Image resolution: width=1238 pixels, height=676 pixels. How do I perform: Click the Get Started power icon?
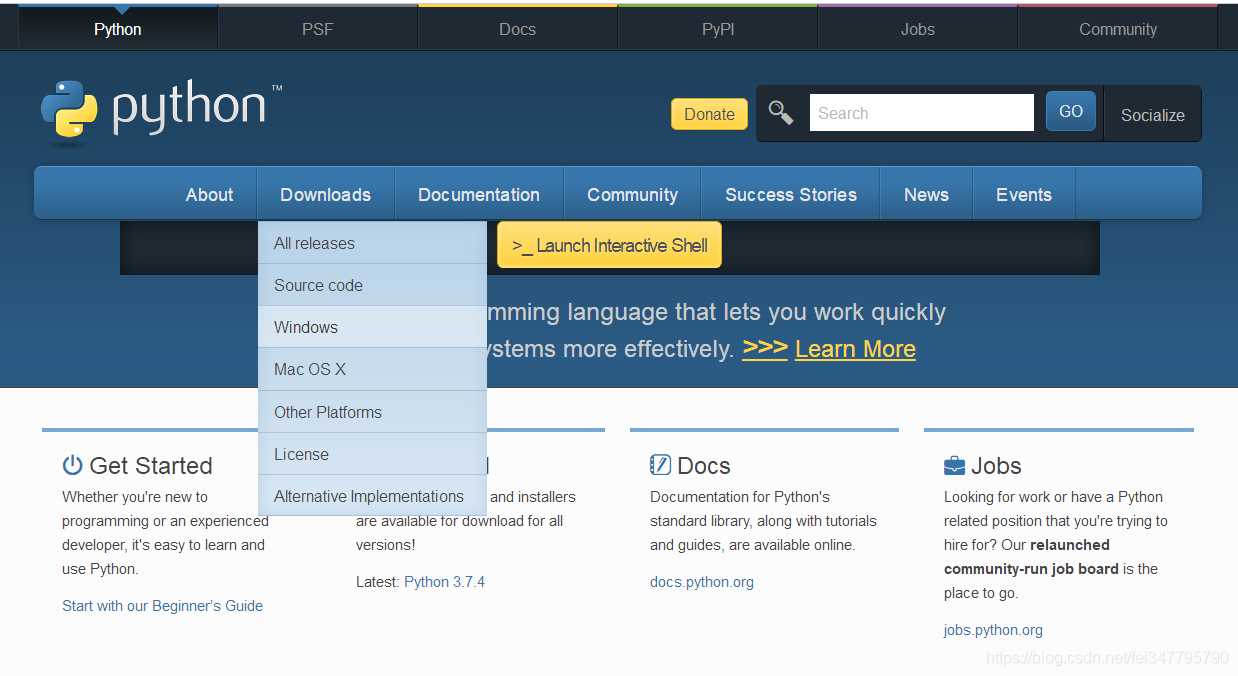point(72,465)
